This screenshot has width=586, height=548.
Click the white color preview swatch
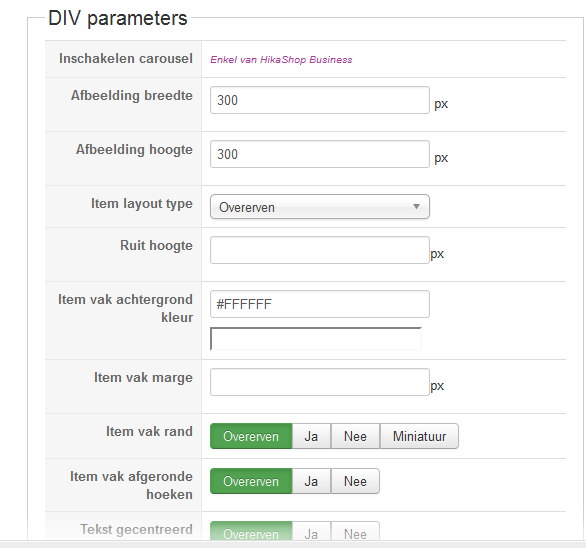316,339
